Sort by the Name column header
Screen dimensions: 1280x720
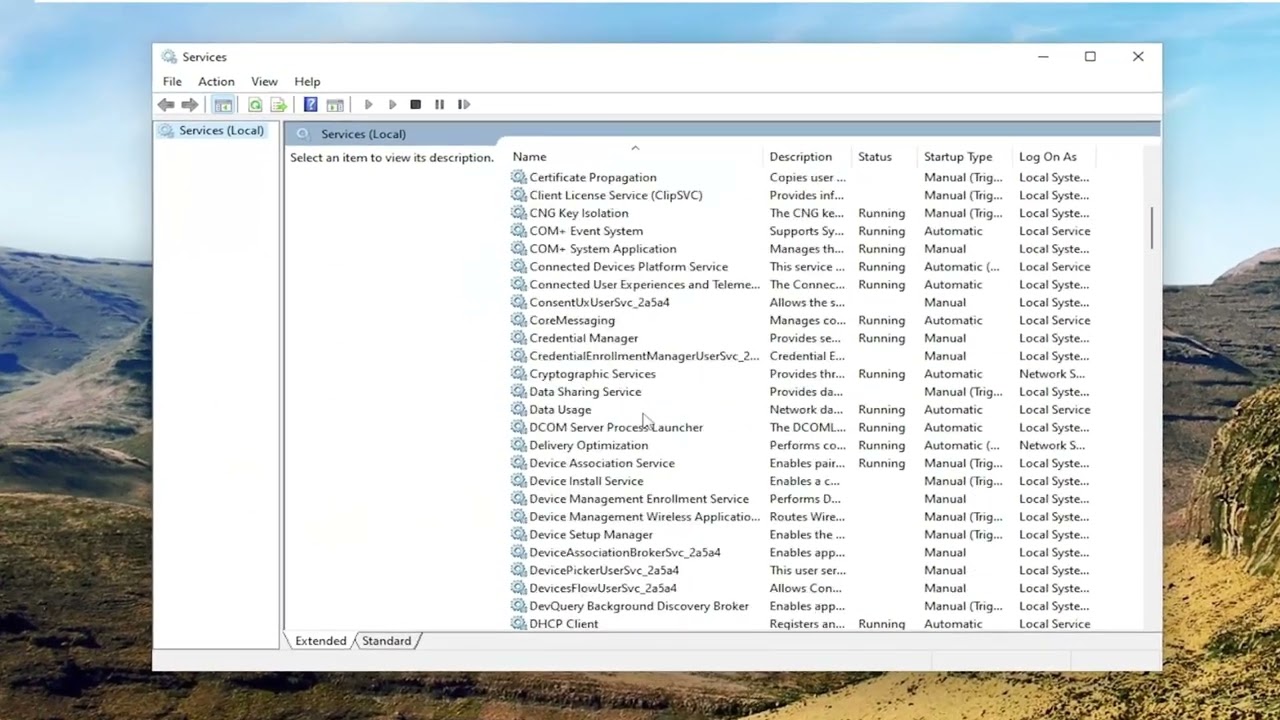635,157
